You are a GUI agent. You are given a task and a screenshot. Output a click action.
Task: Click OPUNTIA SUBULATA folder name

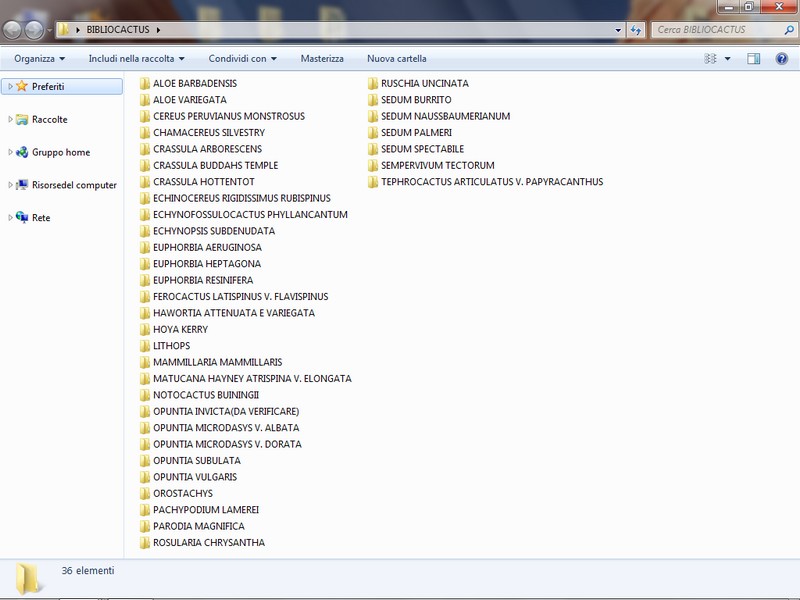tap(197, 460)
